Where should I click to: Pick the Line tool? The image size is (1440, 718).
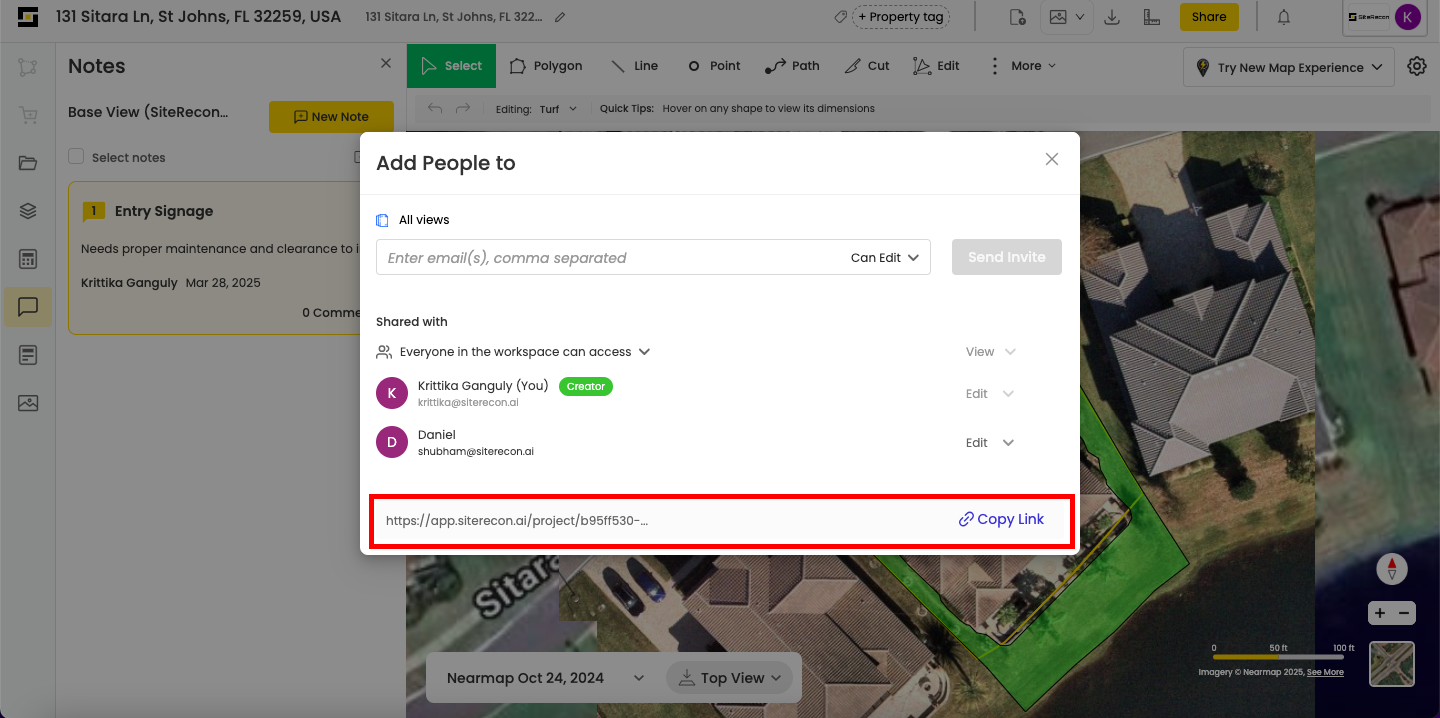[x=634, y=66]
